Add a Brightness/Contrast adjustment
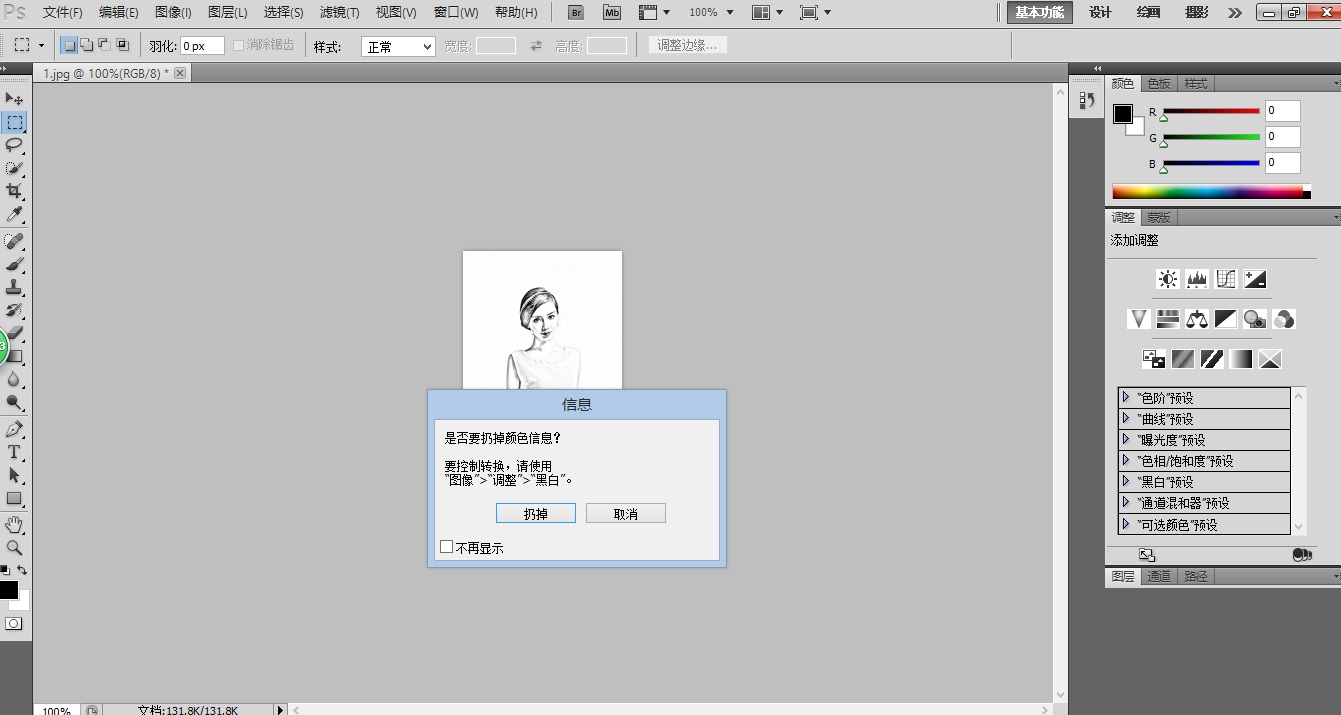1341x715 pixels. [x=1167, y=279]
